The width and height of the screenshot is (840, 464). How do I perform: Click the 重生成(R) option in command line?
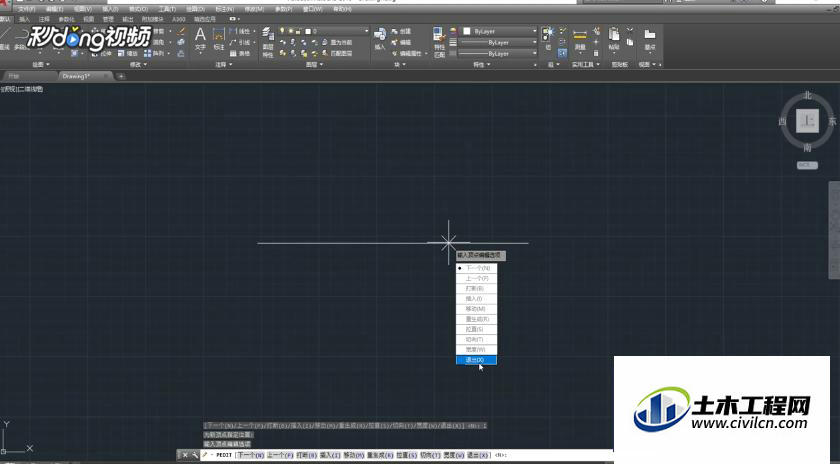click(x=380, y=455)
